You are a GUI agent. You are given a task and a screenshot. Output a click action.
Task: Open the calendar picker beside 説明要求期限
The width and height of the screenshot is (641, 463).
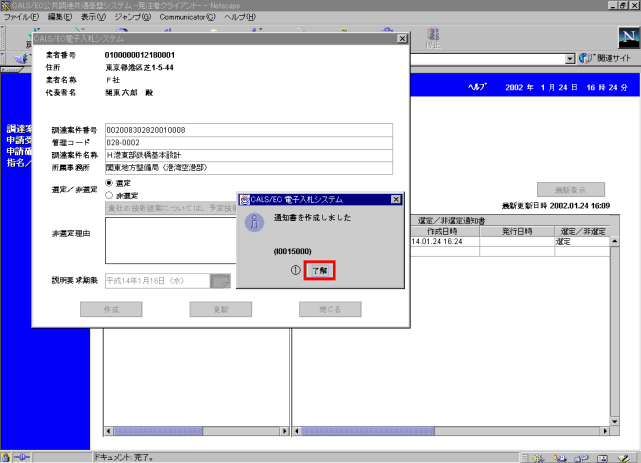click(220, 281)
